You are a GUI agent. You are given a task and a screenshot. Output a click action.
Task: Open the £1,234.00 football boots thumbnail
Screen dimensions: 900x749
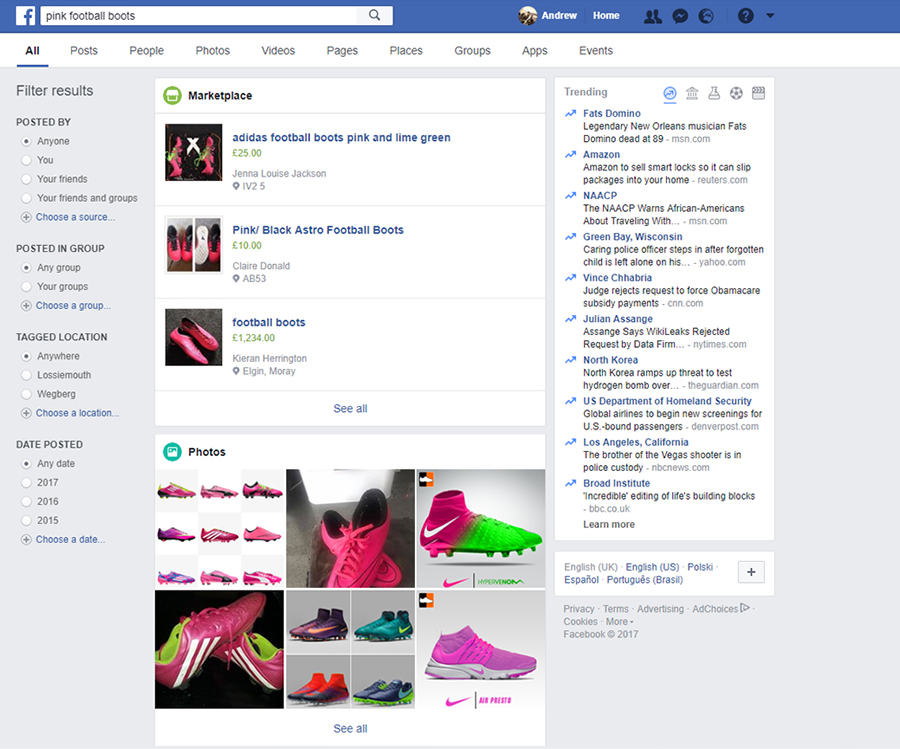(x=193, y=337)
